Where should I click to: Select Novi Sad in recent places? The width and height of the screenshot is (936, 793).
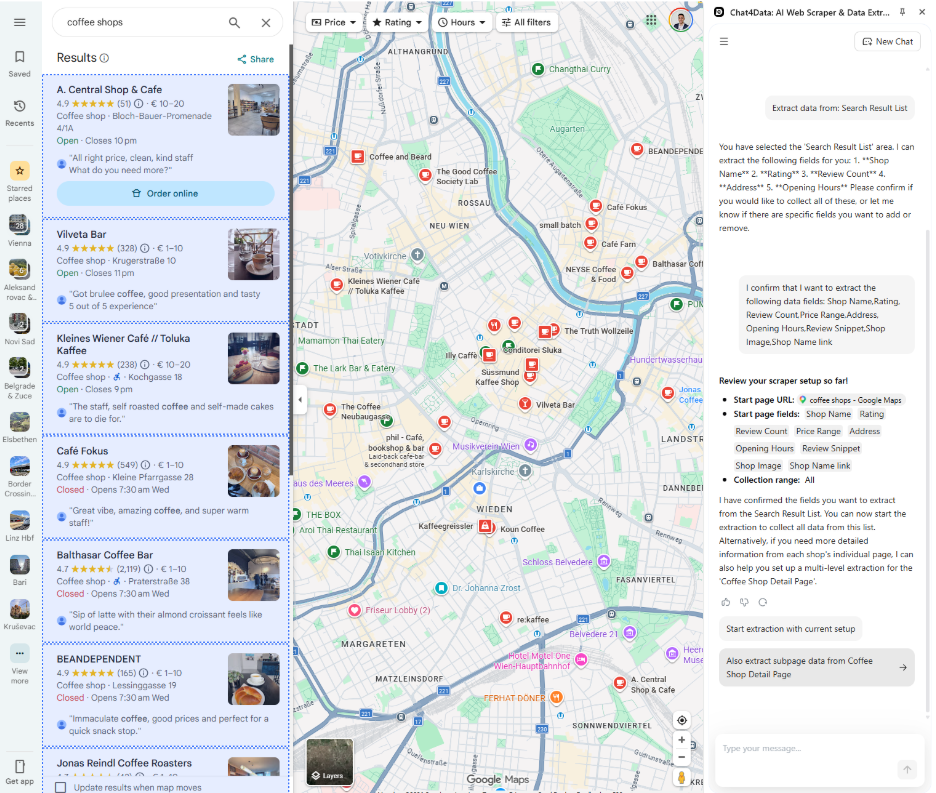tap(20, 329)
